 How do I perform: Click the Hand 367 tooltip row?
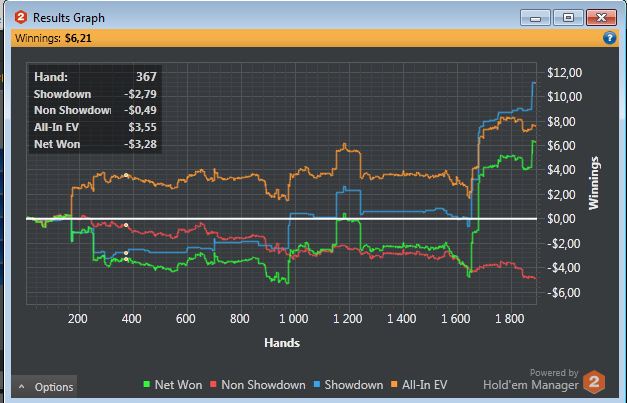[x=95, y=76]
